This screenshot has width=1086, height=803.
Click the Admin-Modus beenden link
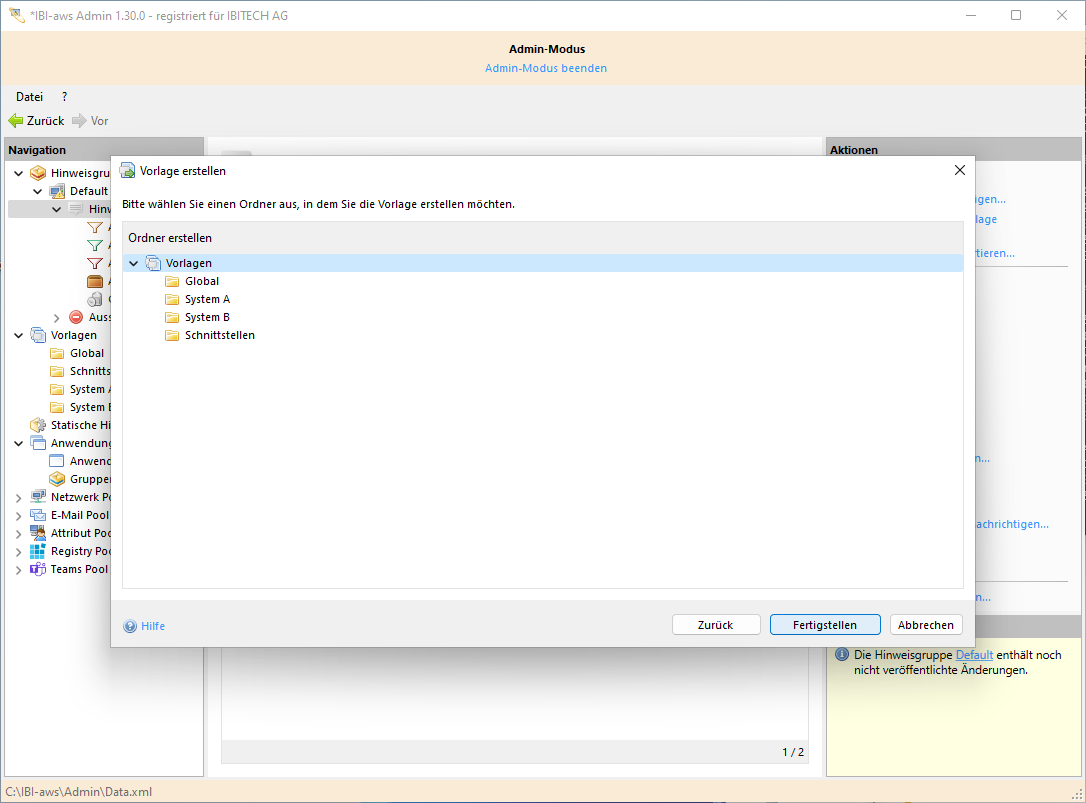coord(546,68)
